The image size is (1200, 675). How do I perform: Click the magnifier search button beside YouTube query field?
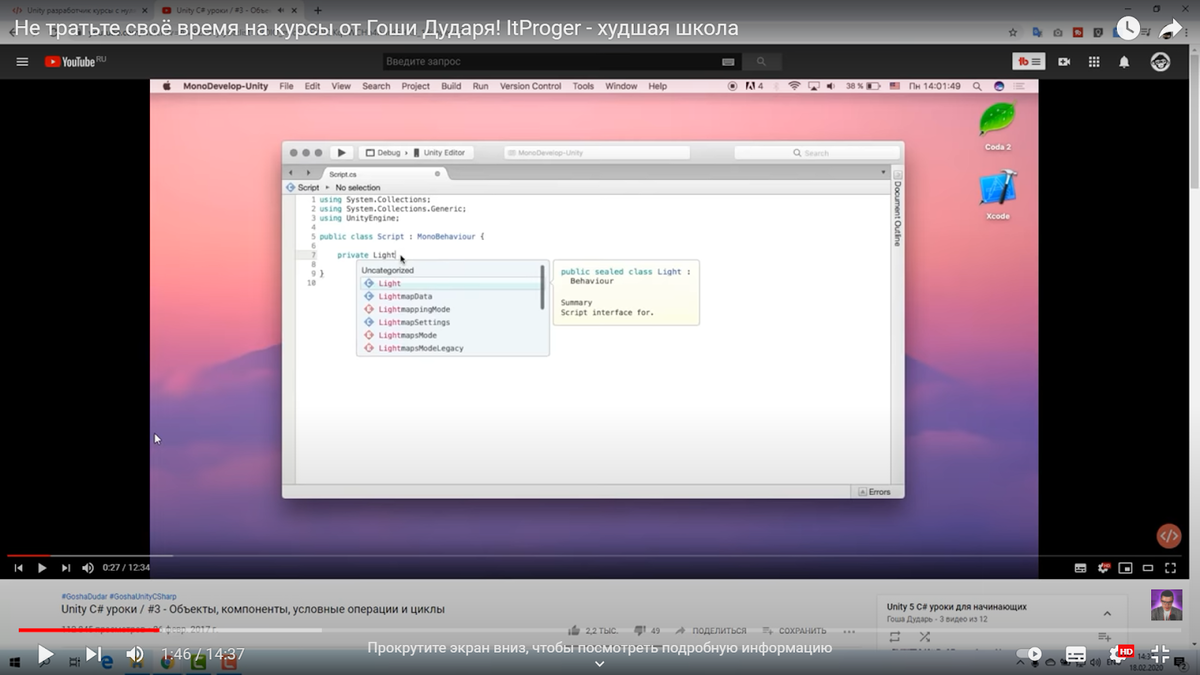761,62
